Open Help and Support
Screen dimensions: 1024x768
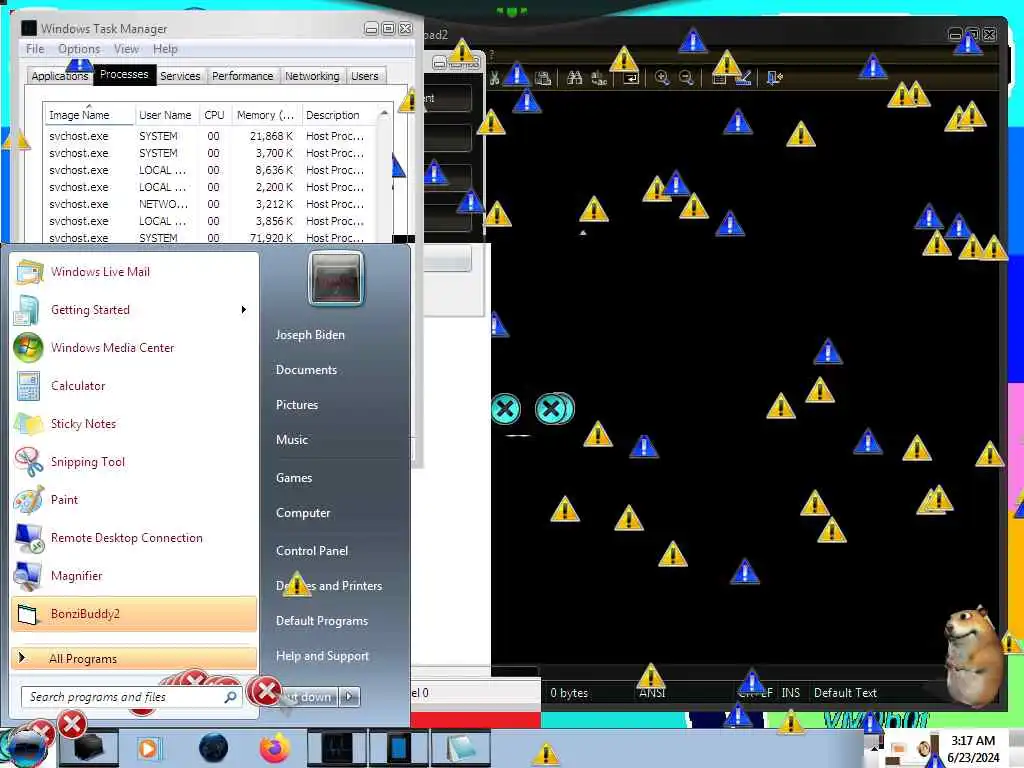[x=323, y=656]
